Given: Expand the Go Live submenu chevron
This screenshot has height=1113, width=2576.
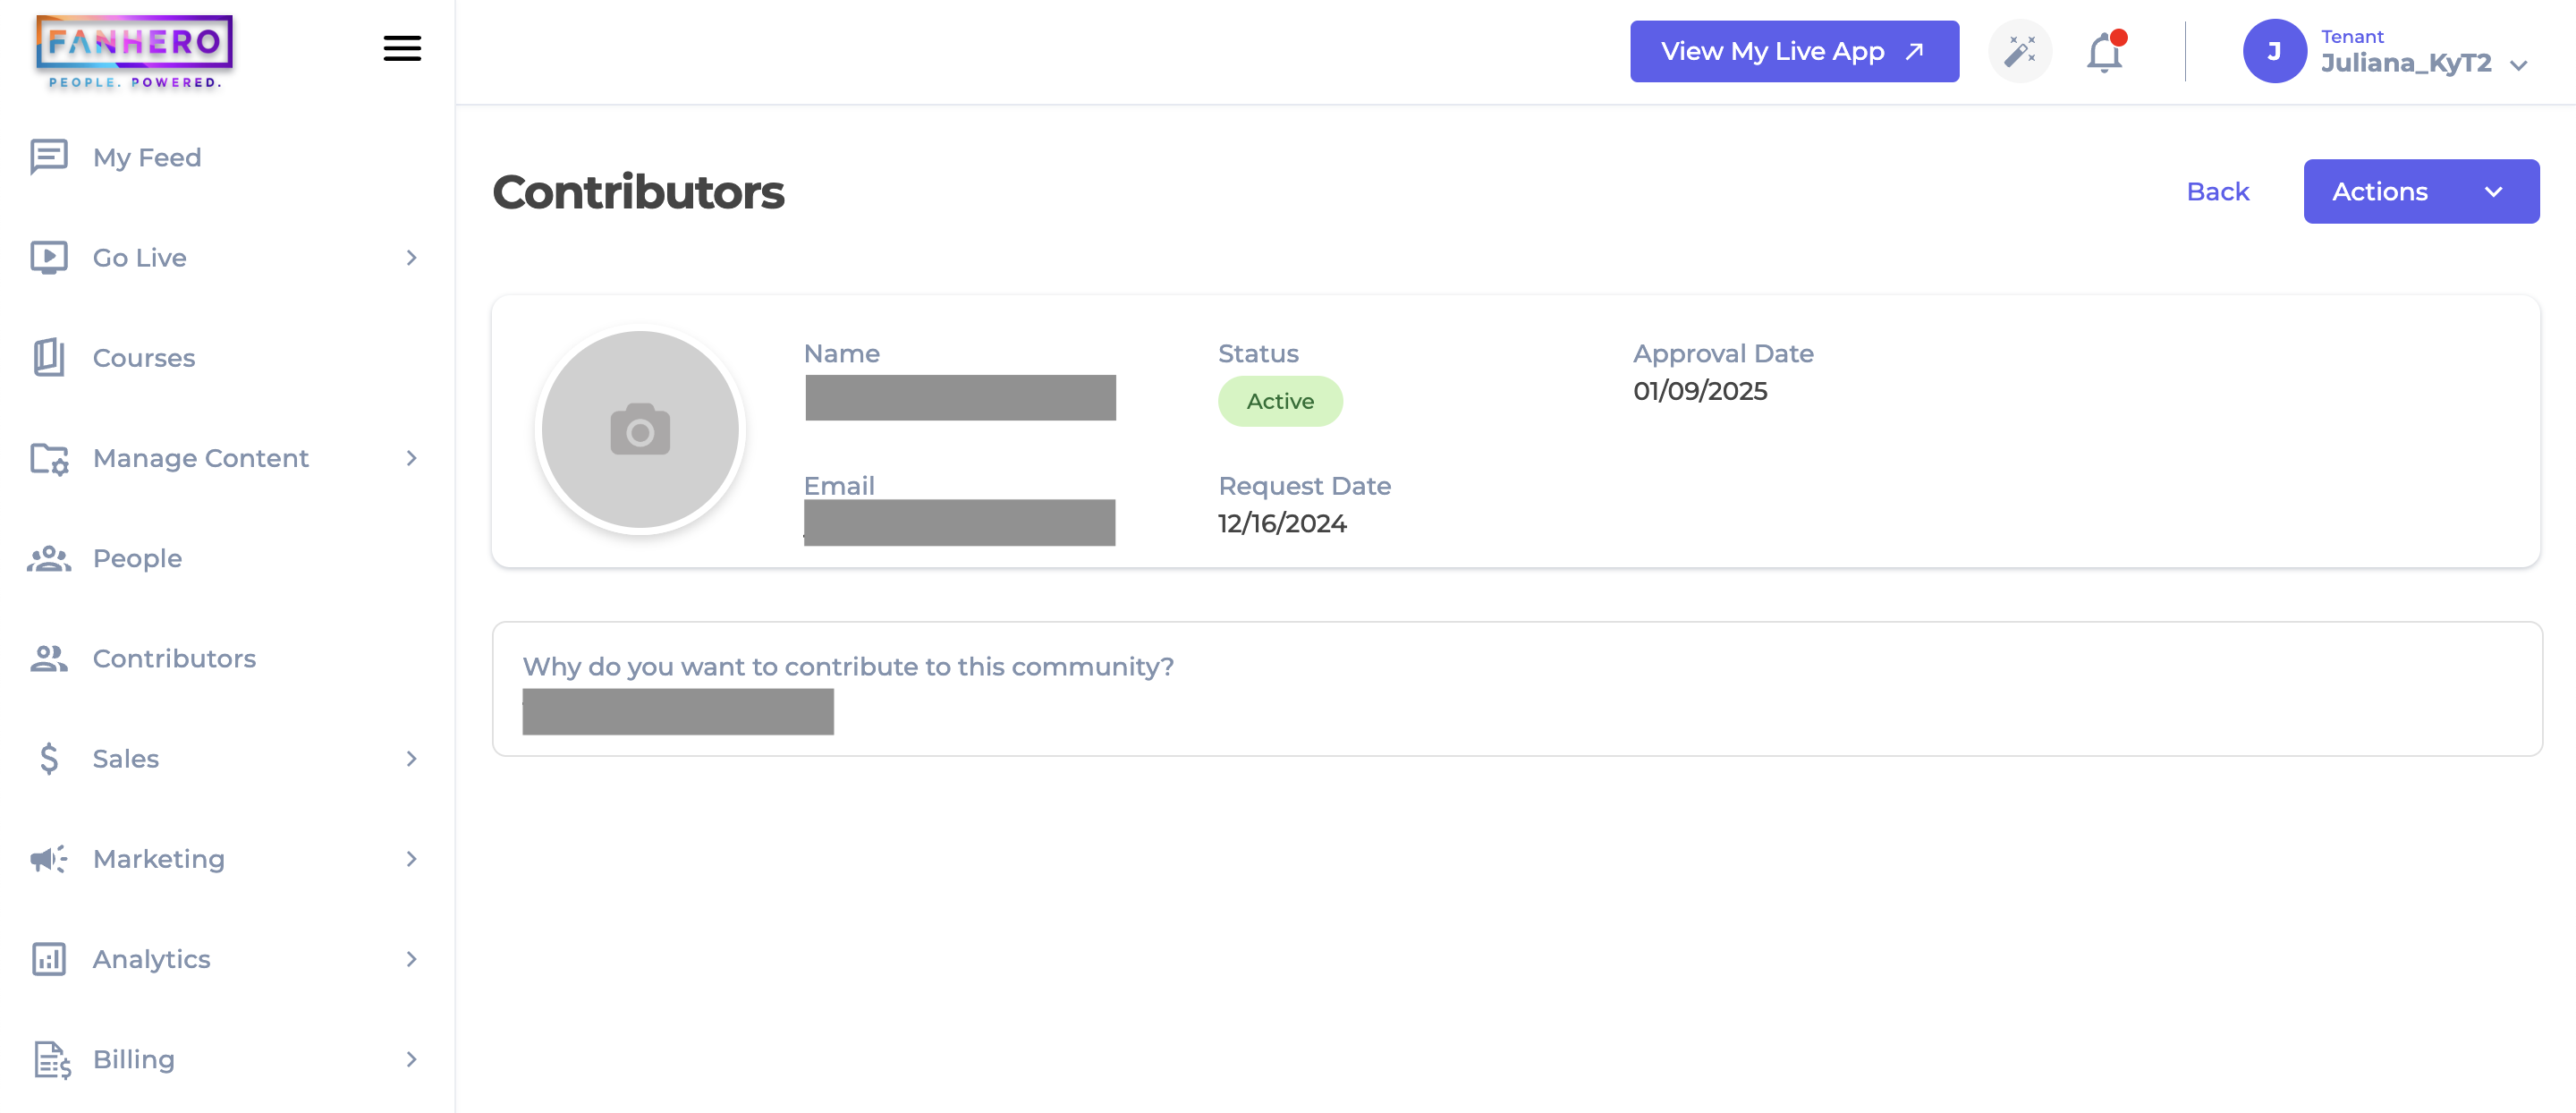Looking at the screenshot, I should click(411, 257).
